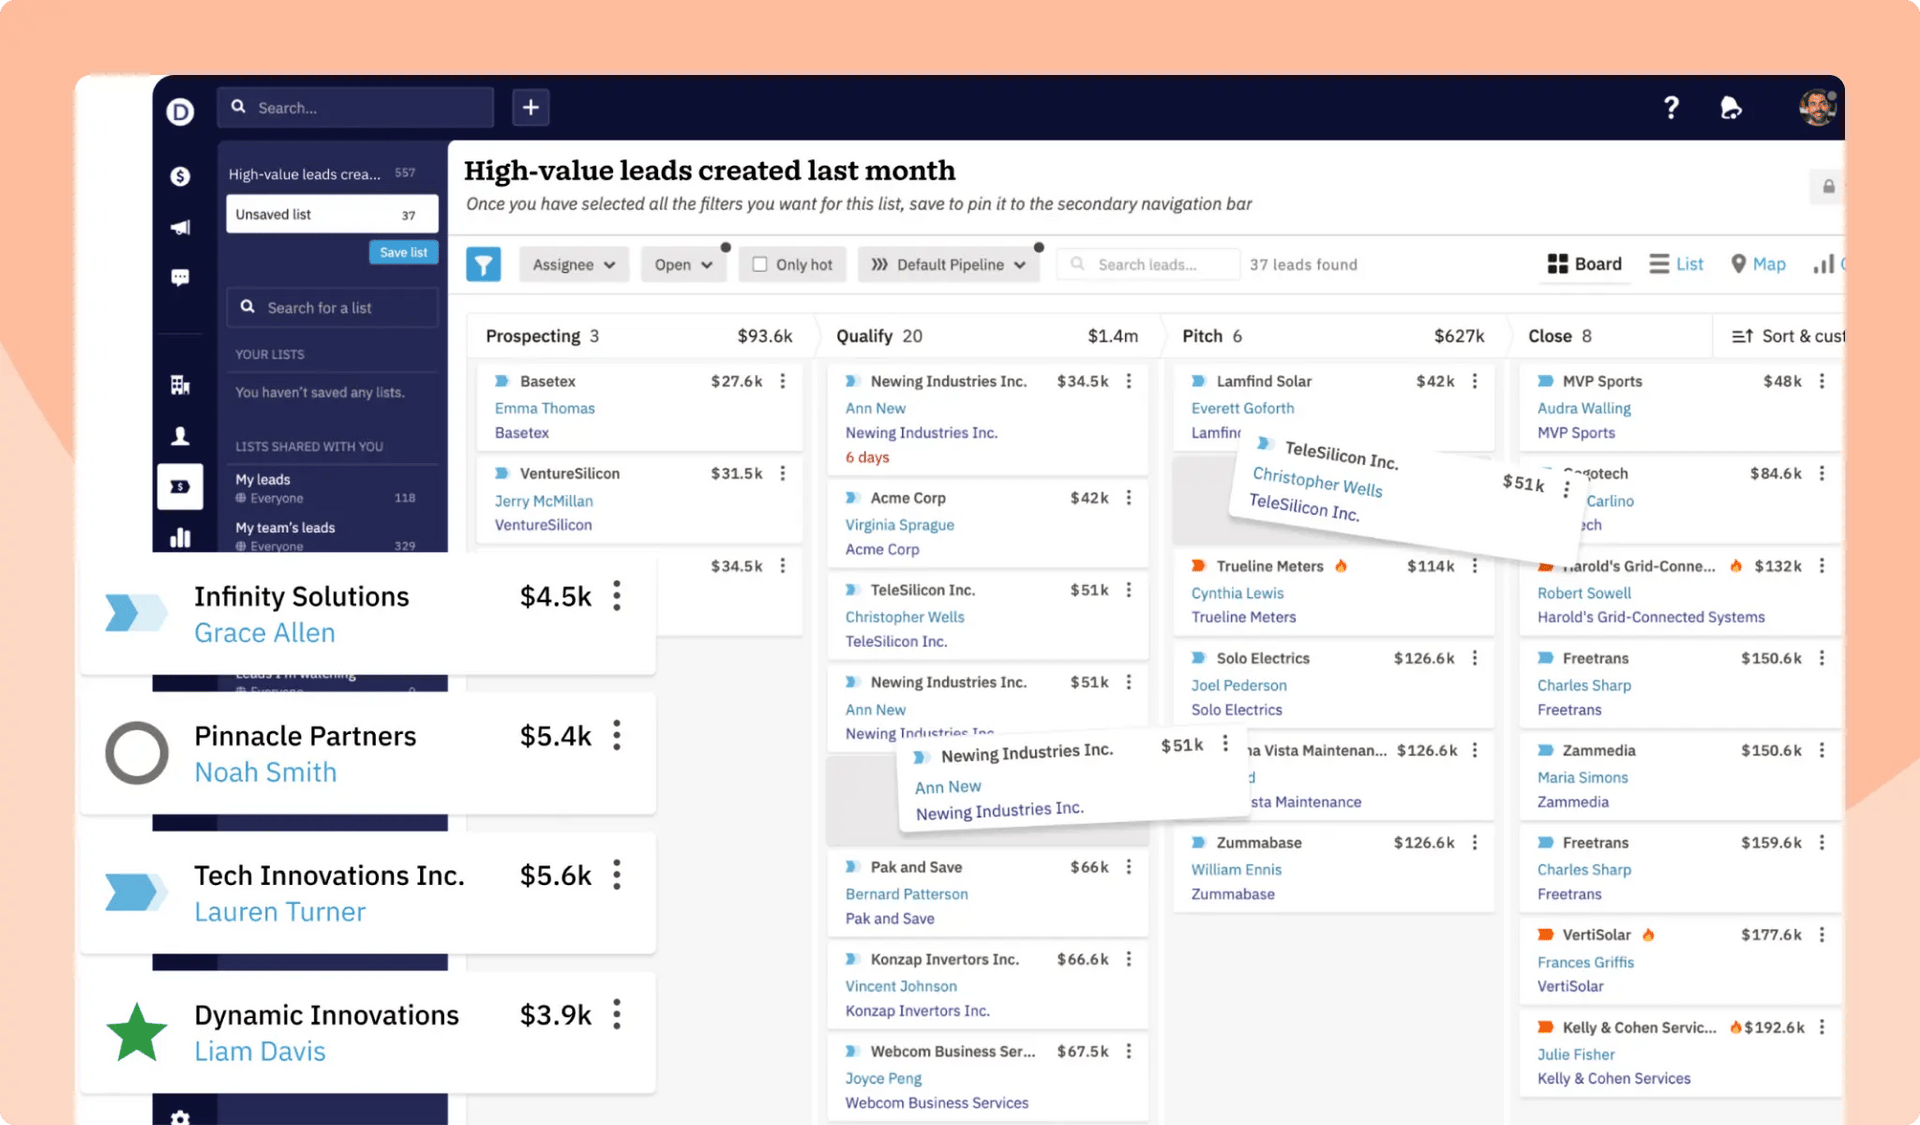Select the contacts person icon in sidebar
Screen dimensions: 1920x1125
click(x=180, y=436)
